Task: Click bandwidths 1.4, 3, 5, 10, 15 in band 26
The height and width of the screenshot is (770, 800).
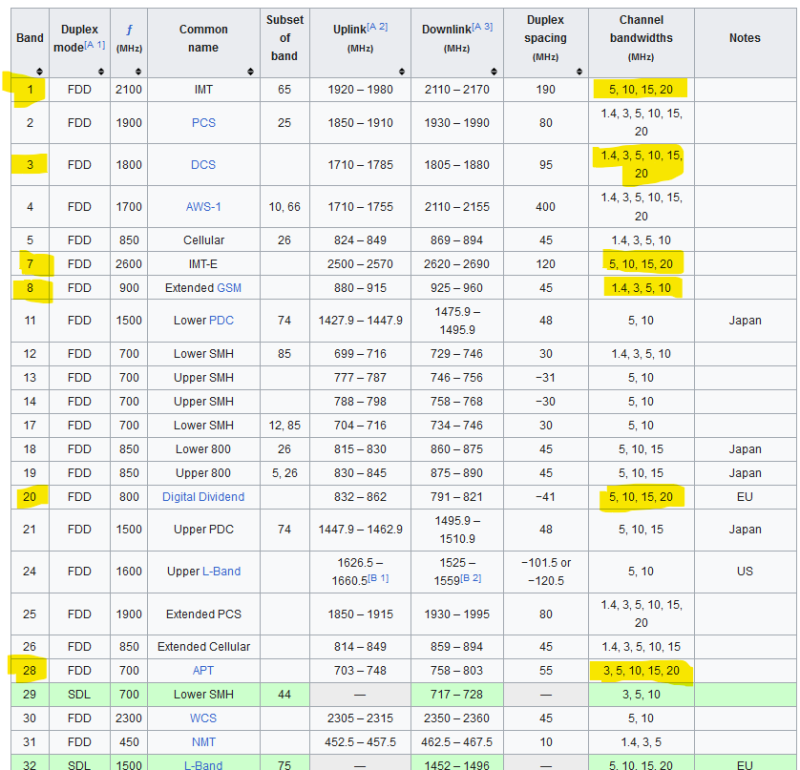Action: [641, 647]
